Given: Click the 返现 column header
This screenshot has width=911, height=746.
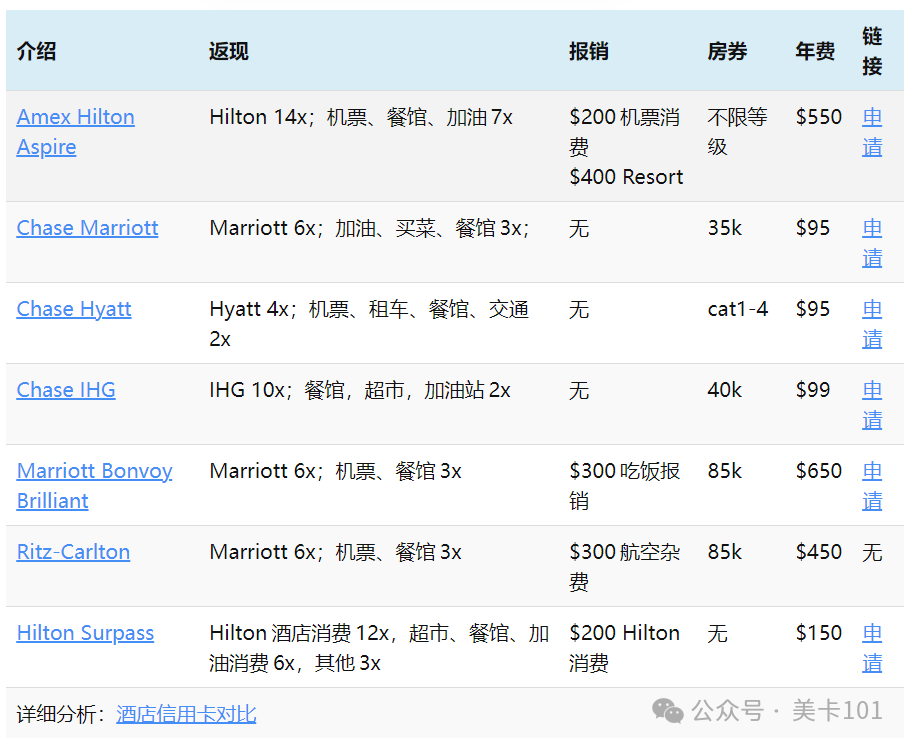Looking at the screenshot, I should coord(229,51).
